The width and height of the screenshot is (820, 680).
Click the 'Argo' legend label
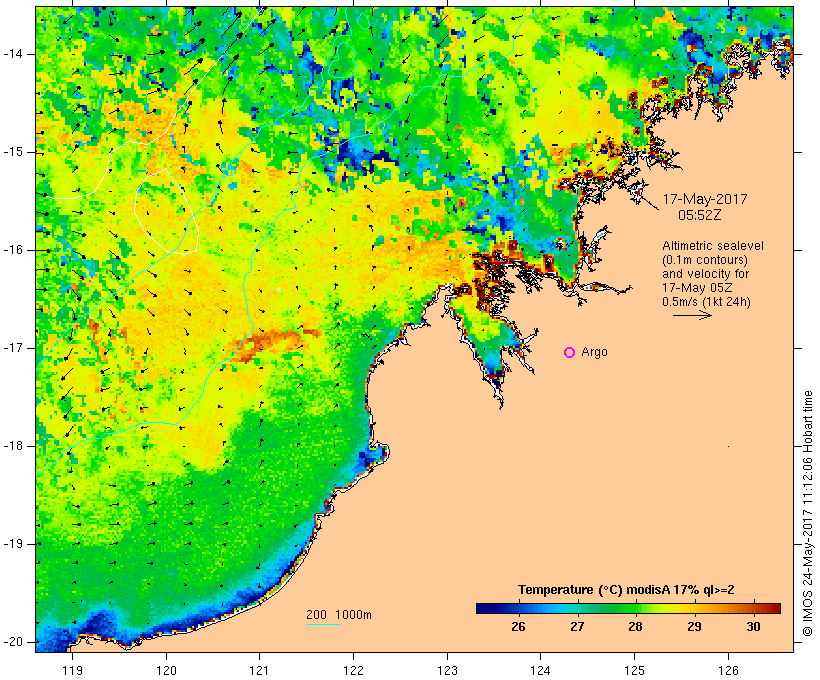tap(594, 353)
